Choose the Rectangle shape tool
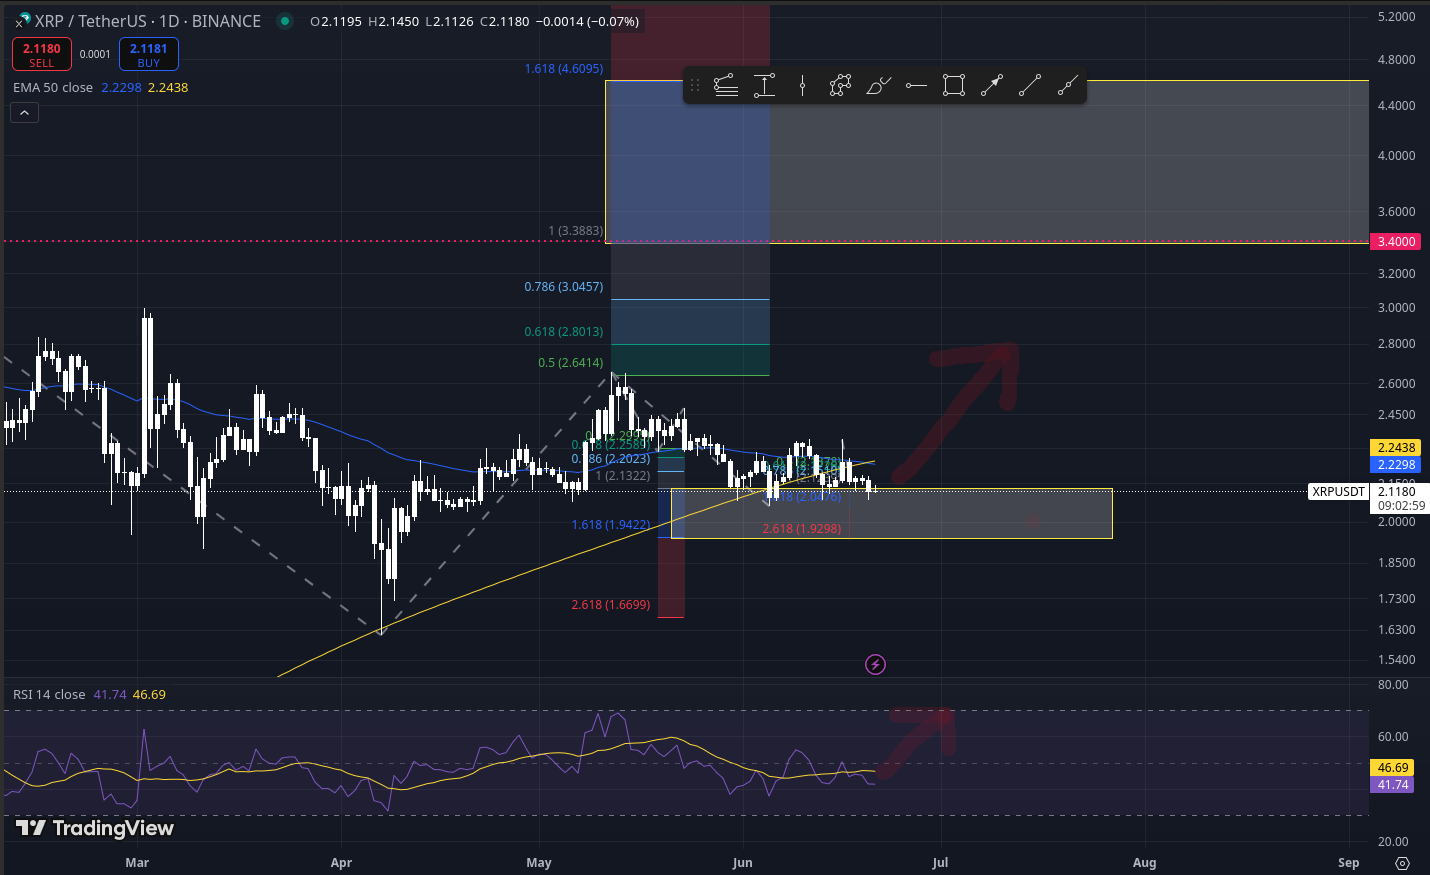1430x875 pixels. click(x=954, y=86)
